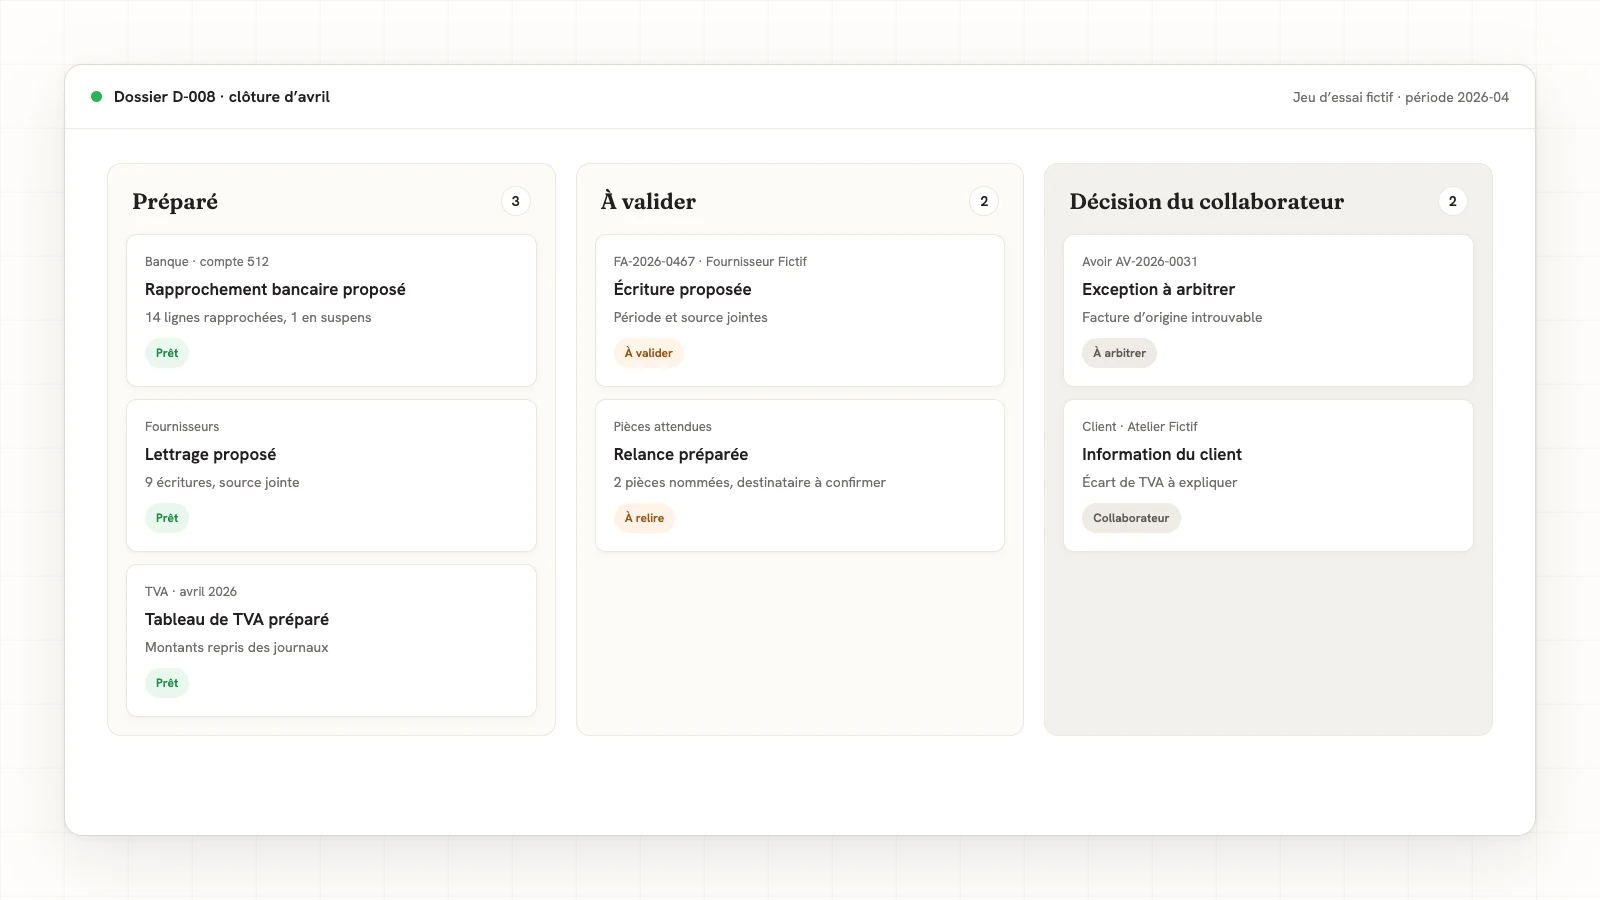The height and width of the screenshot is (900, 1600).
Task: Click the 'Prêt' tag on Lettrage proposé card
Action: pyautogui.click(x=167, y=518)
